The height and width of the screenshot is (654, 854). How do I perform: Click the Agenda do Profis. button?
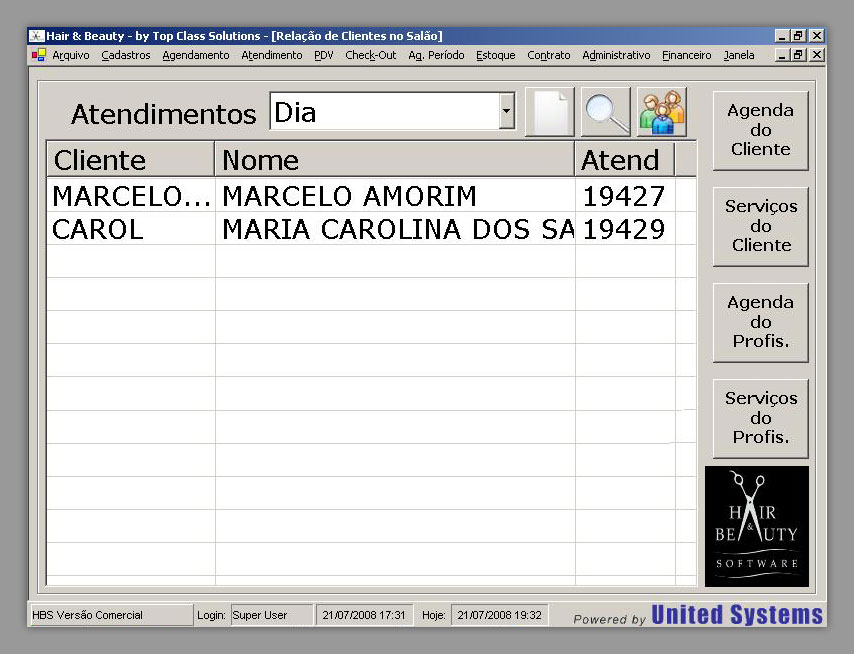tap(760, 322)
